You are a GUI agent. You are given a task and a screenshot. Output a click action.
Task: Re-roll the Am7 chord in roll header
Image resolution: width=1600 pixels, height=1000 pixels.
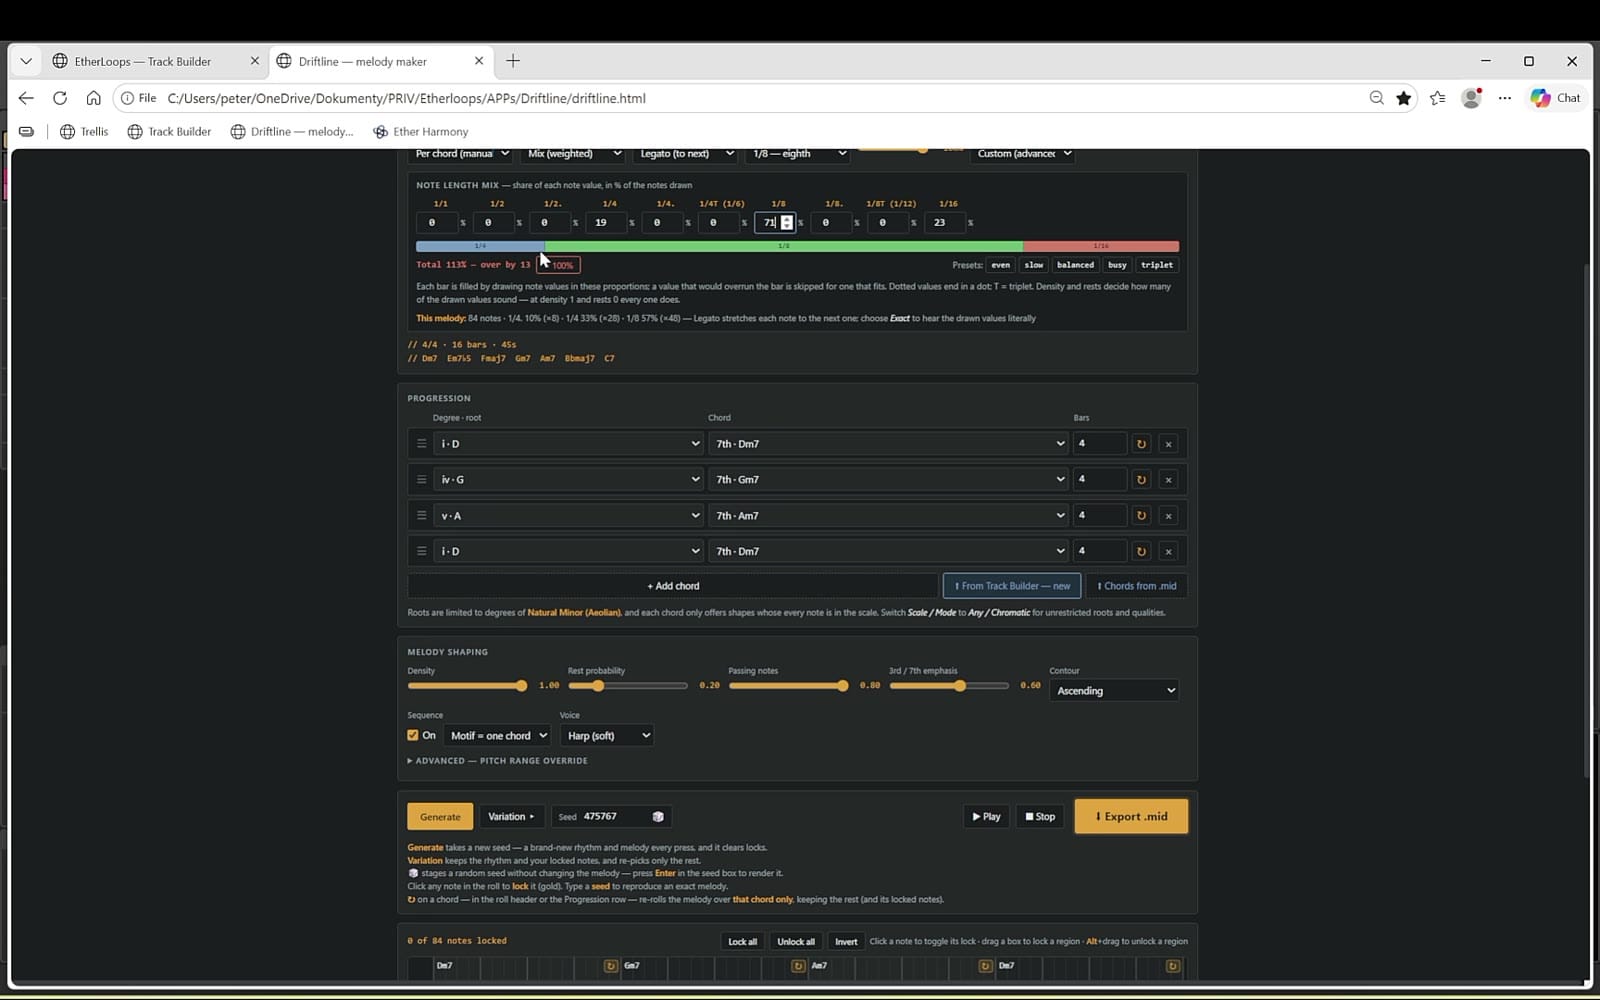[985, 966]
